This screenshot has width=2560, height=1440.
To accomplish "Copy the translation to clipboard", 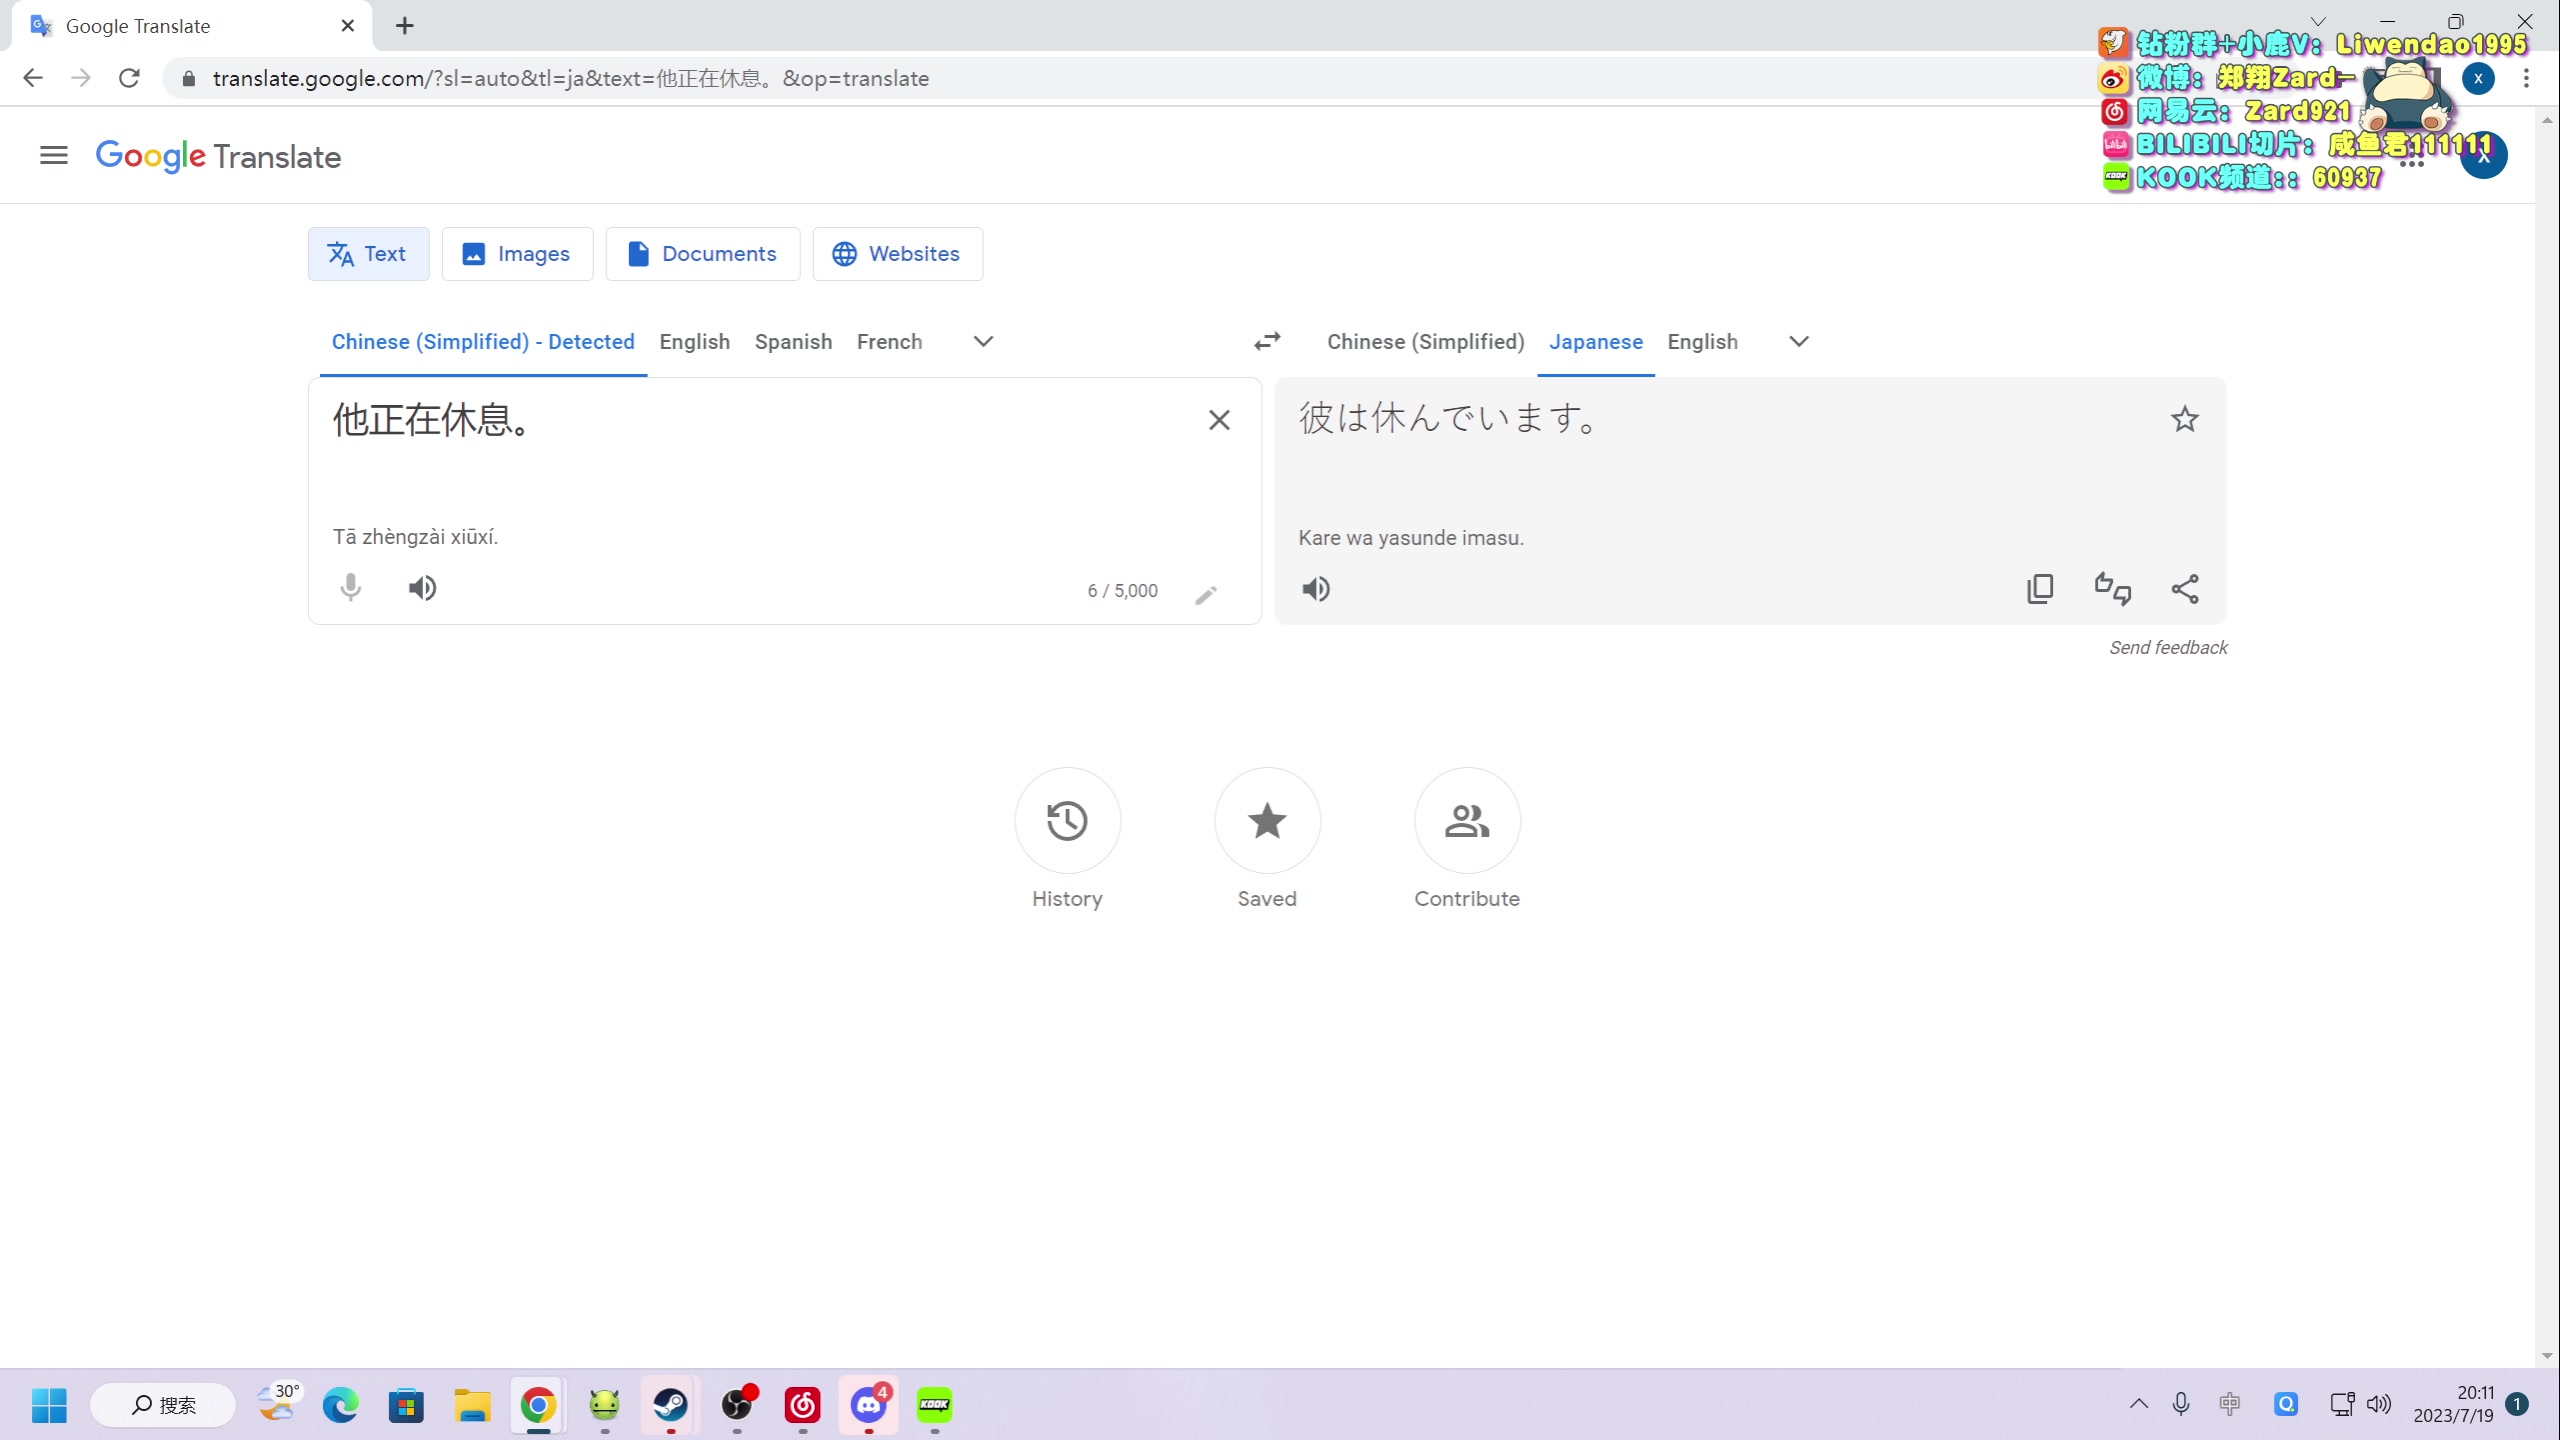I will click(2040, 589).
